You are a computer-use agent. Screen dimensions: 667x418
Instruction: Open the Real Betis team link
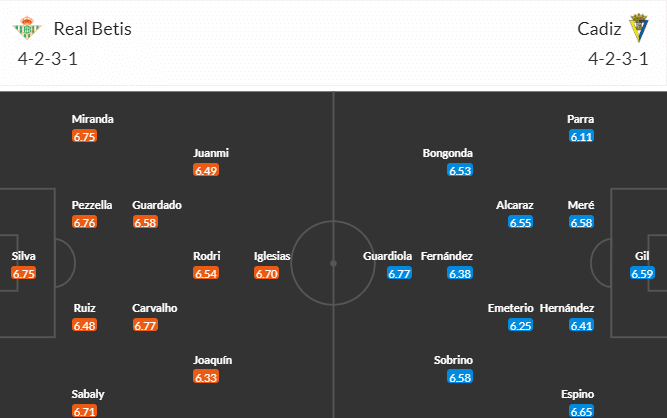tap(93, 29)
